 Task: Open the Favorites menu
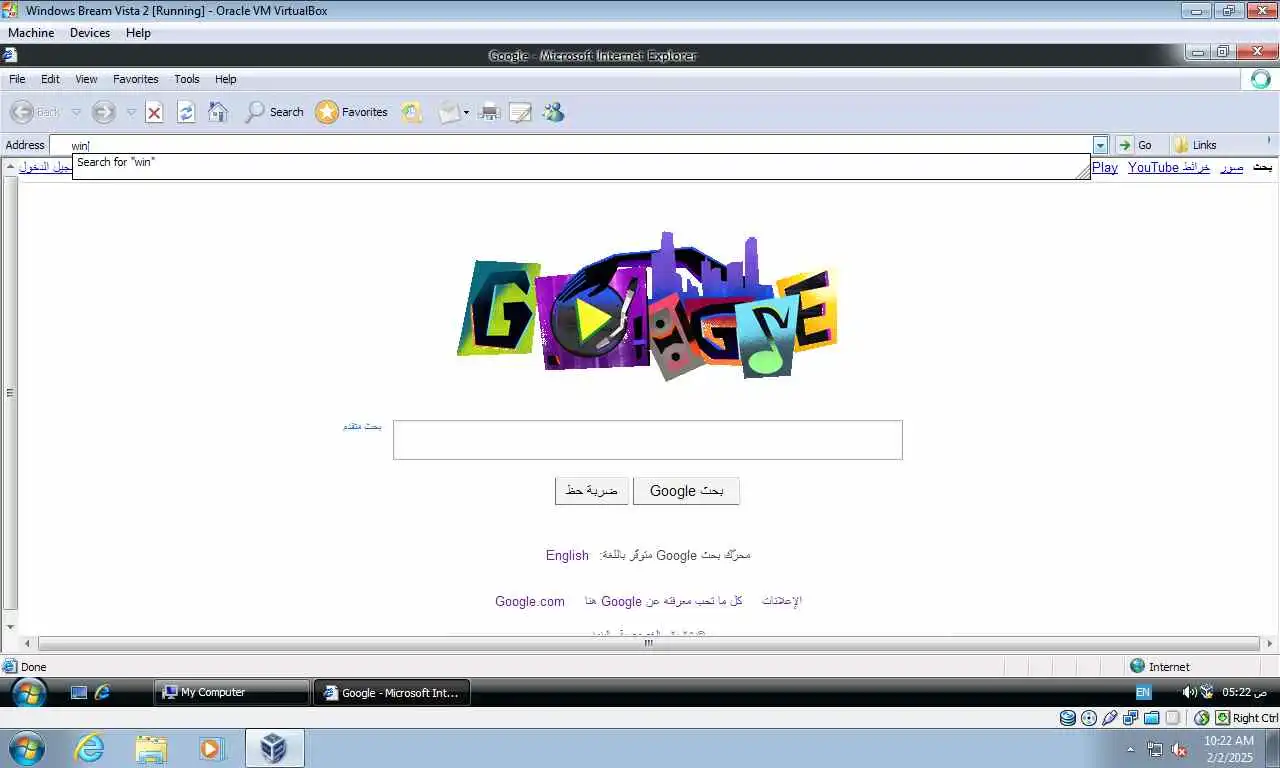click(136, 79)
